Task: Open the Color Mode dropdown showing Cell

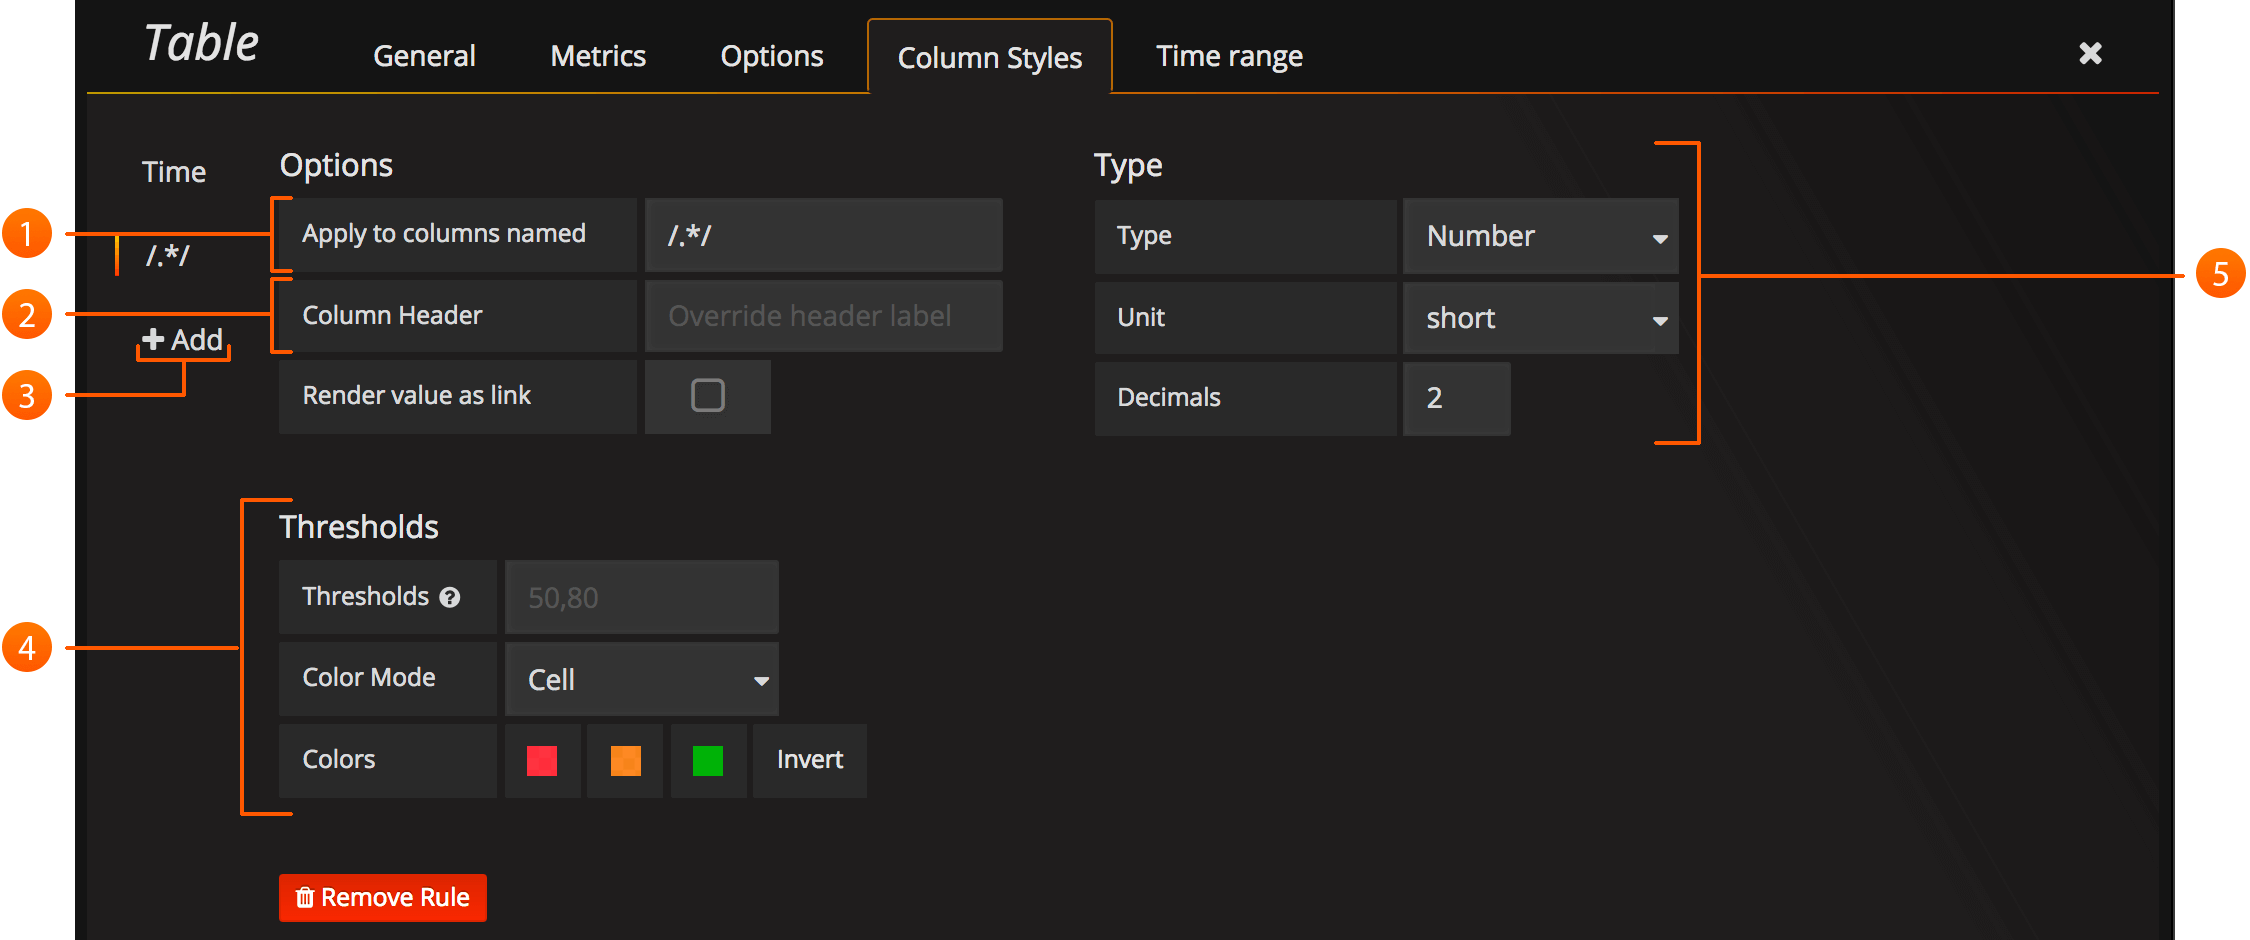Action: click(641, 680)
